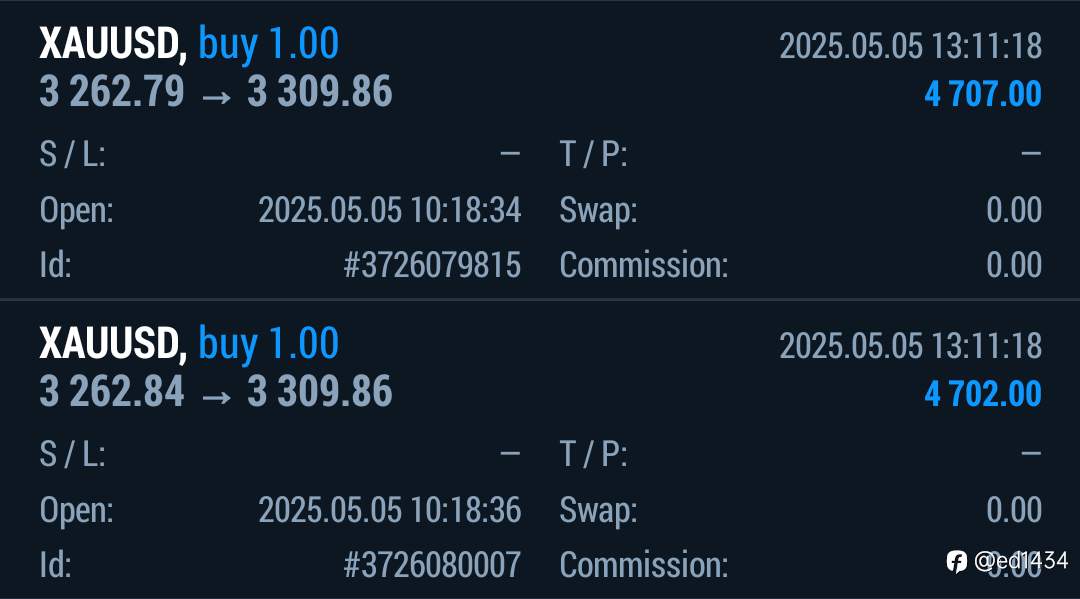
Task: Click the Facebook icon in the watermark
Action: 957,562
